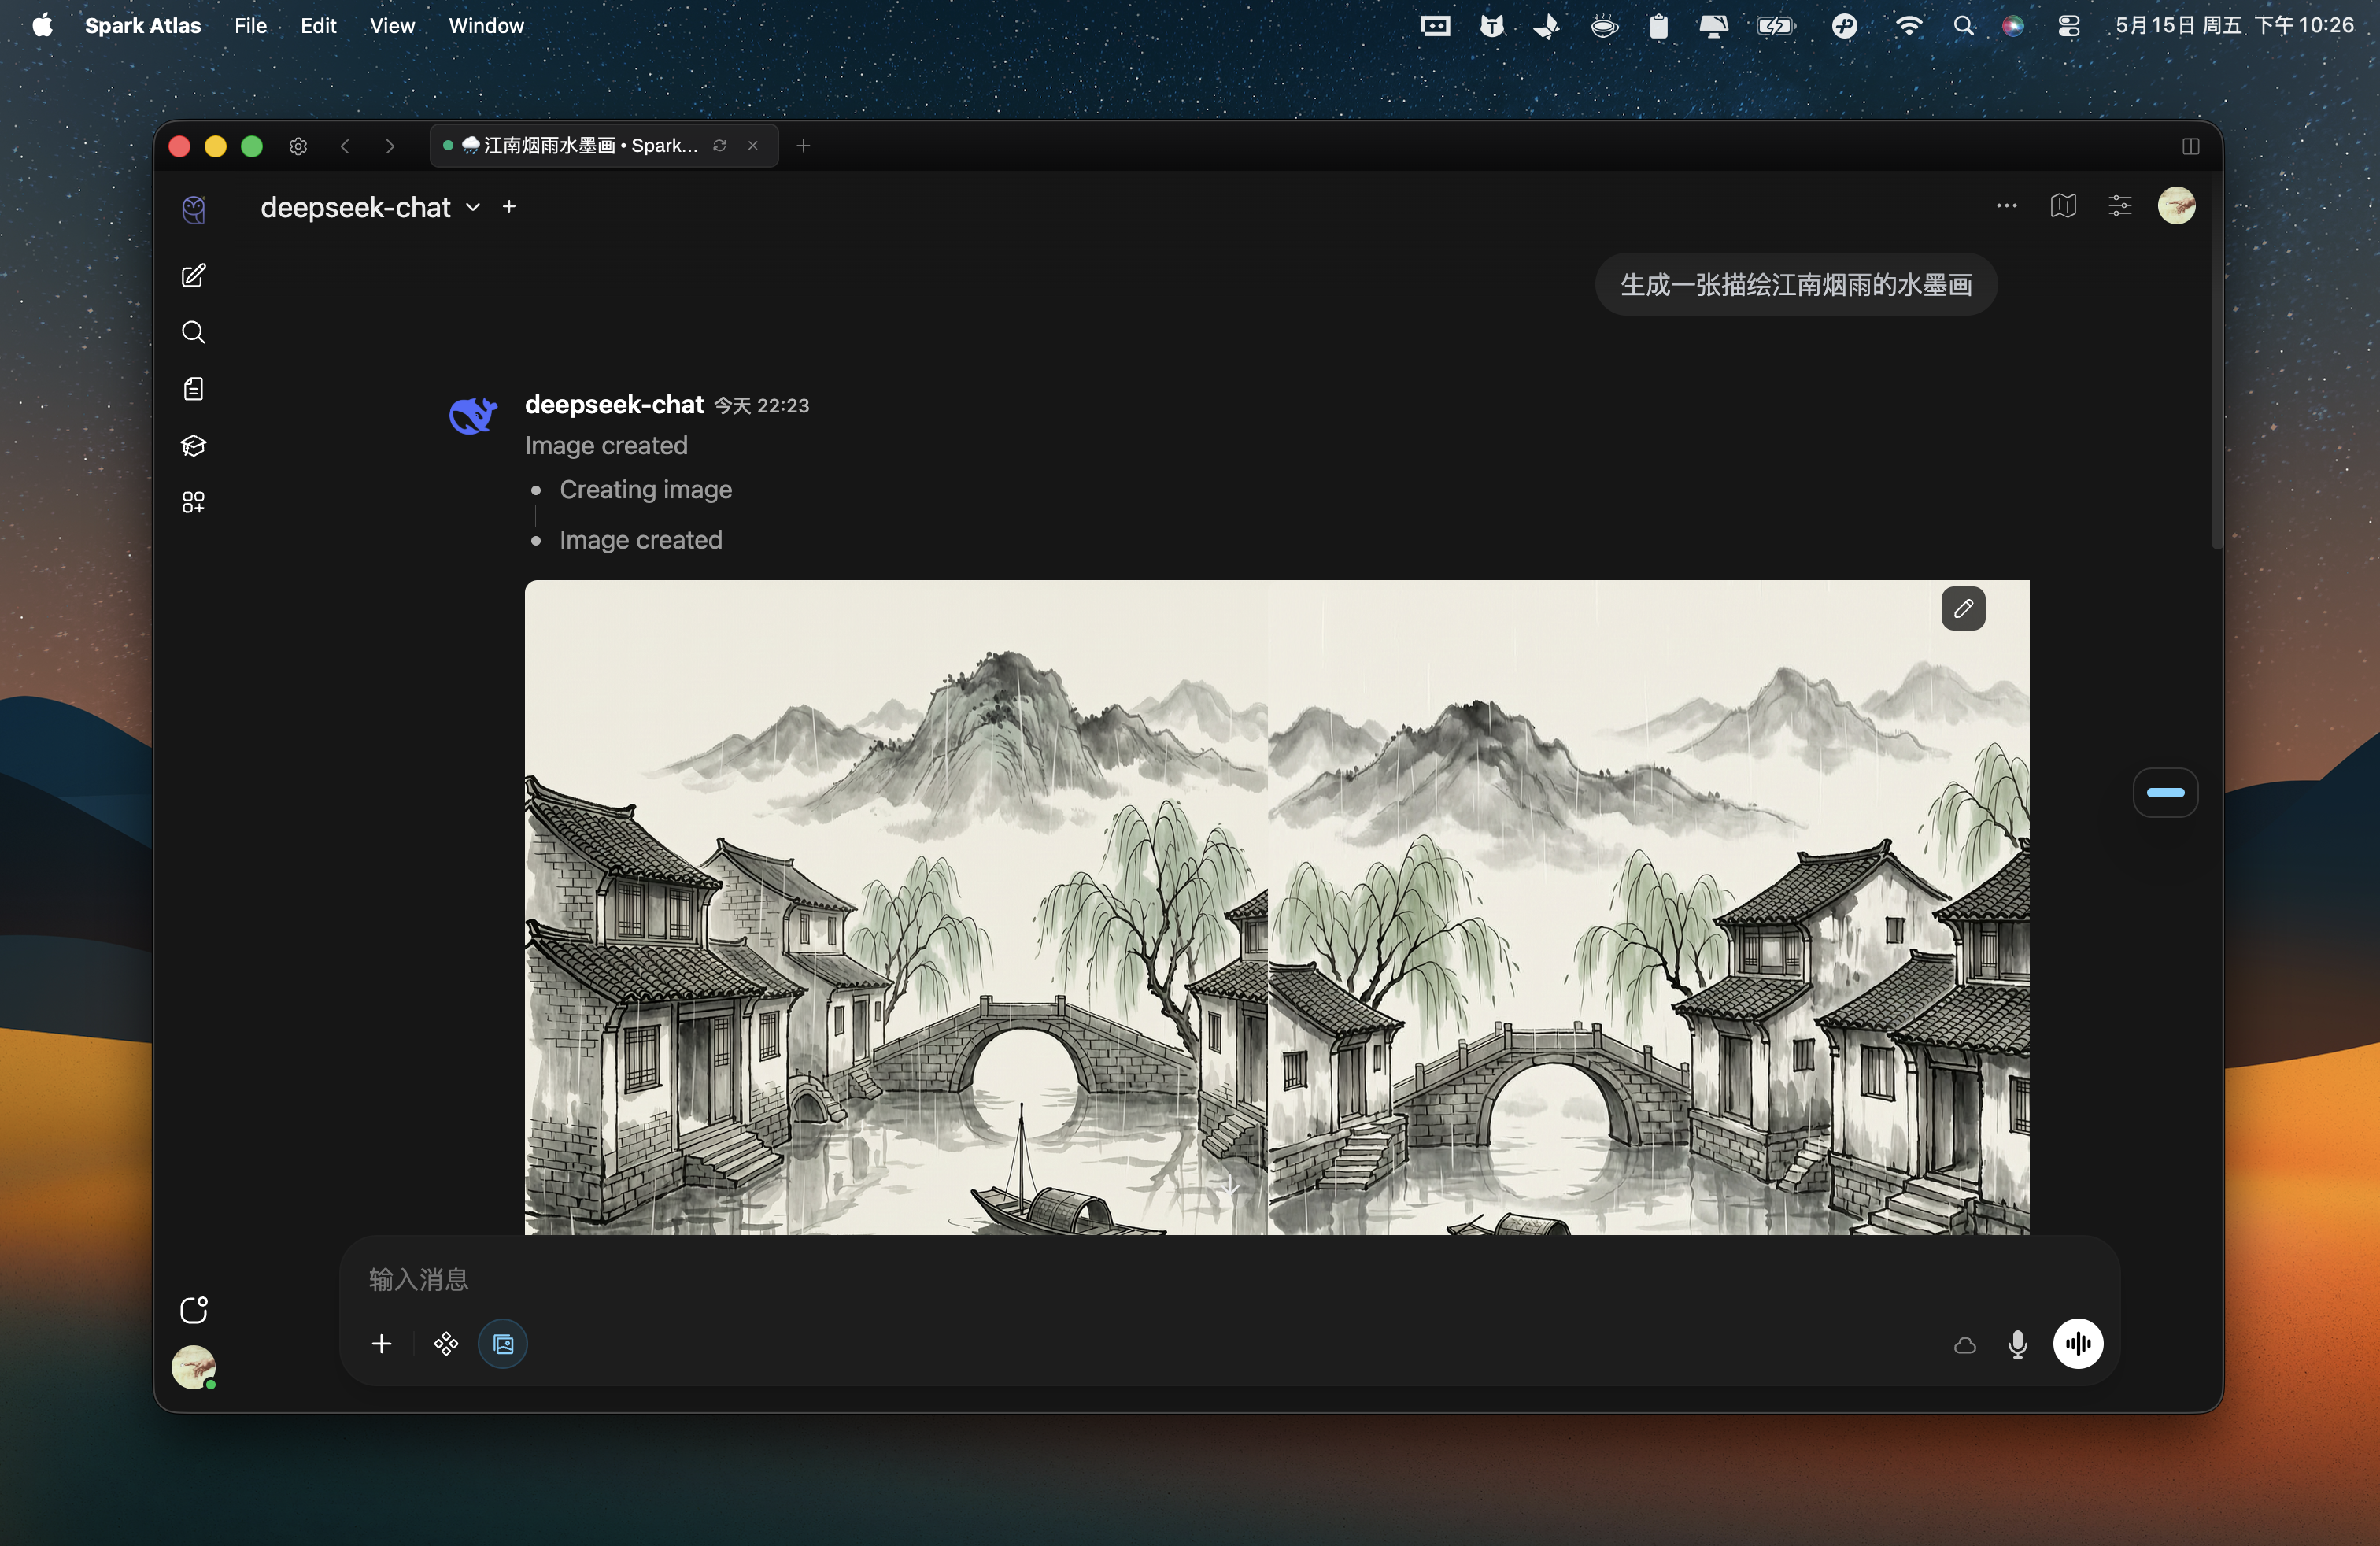The height and width of the screenshot is (1546, 2380).
Task: Open the user avatar at sidebar bottom
Action: point(193,1367)
